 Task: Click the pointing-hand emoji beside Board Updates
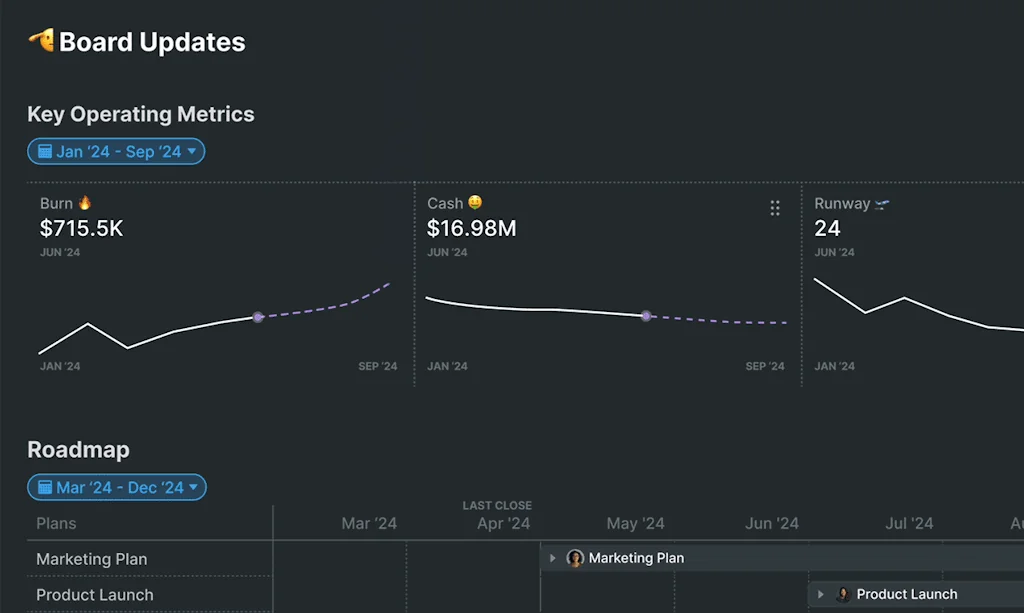42,41
